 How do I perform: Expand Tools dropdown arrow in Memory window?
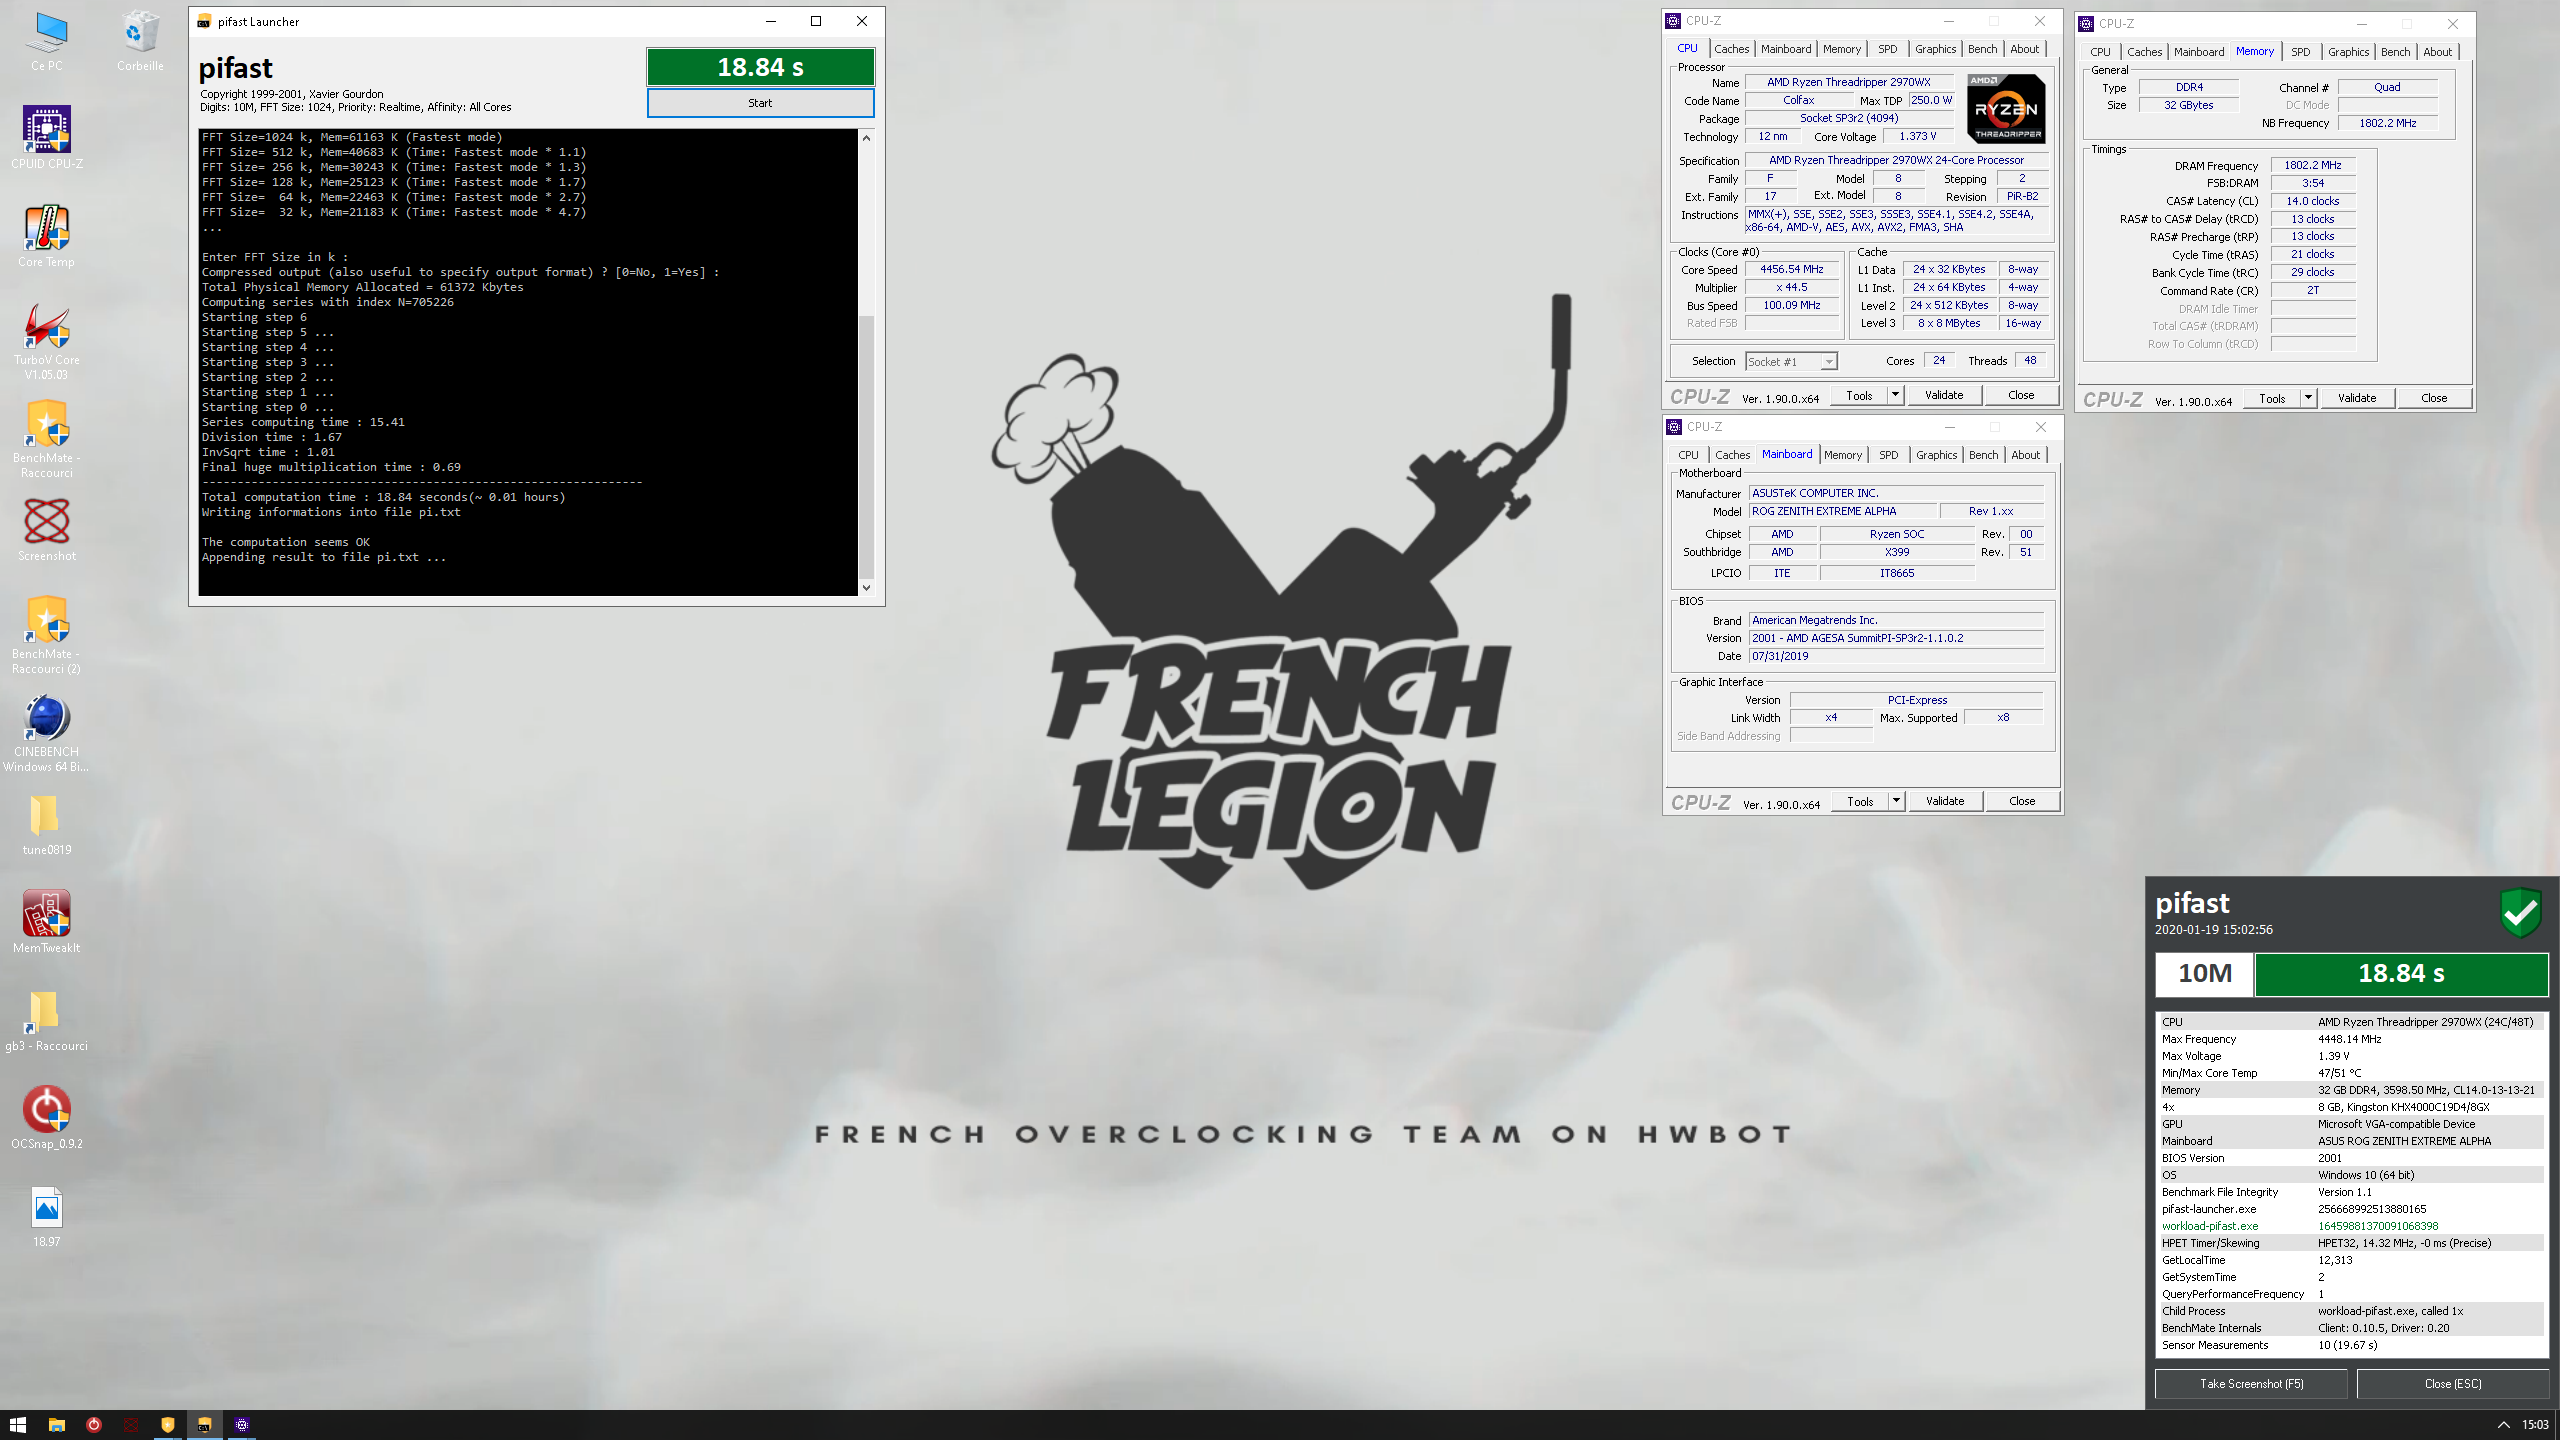pos(2308,398)
